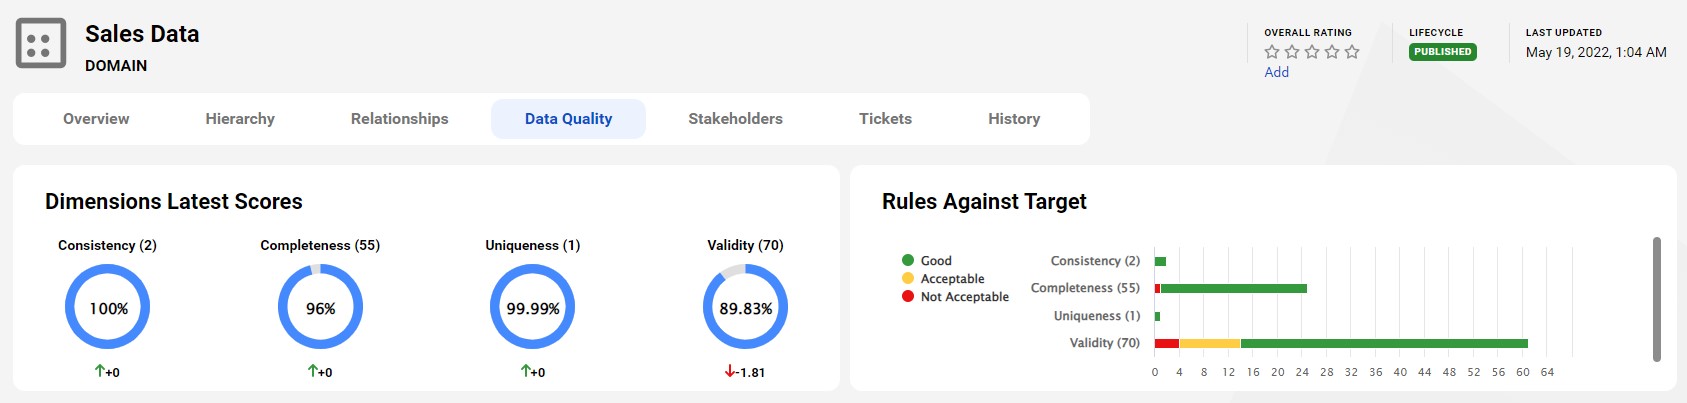Toggle the Good legend item
The image size is (1687, 403).
tap(927, 261)
